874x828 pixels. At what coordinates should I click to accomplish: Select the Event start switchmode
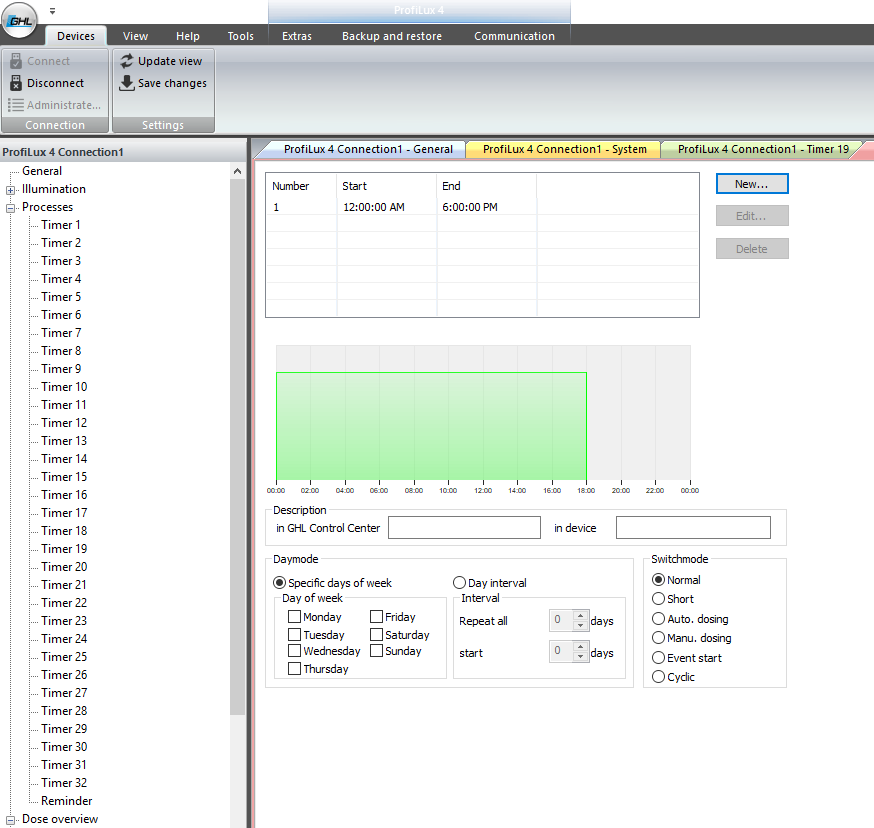(x=658, y=658)
